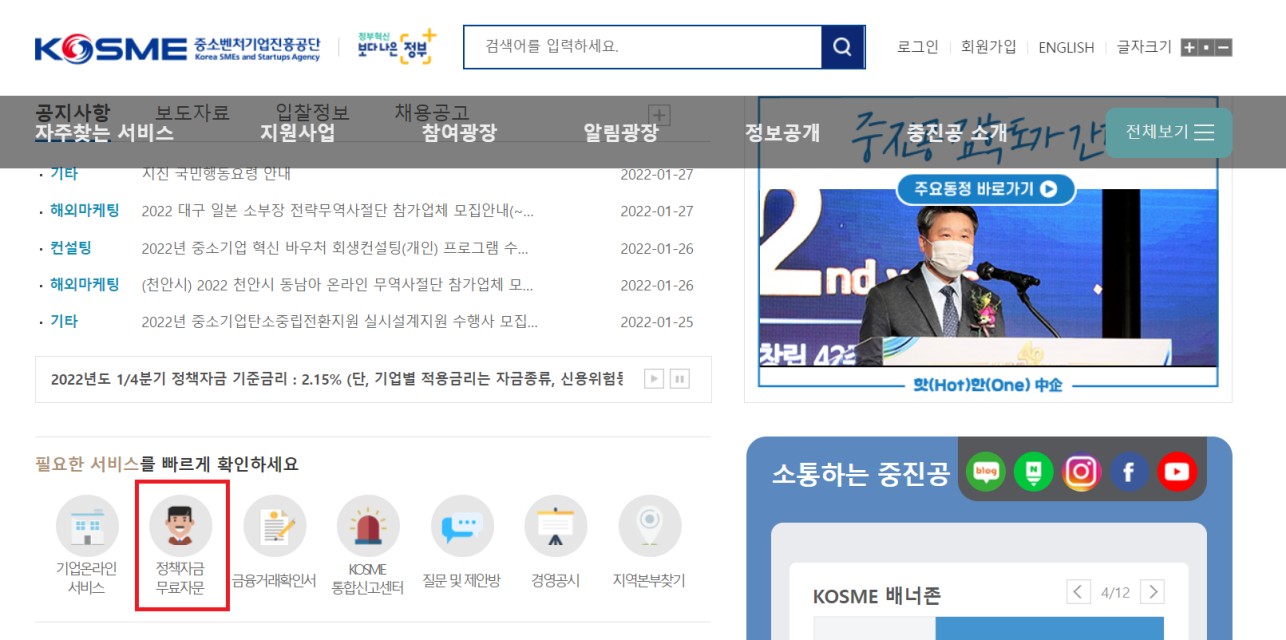The image size is (1286, 640).
Task: Click the KOSME logo
Action: pos(177,47)
